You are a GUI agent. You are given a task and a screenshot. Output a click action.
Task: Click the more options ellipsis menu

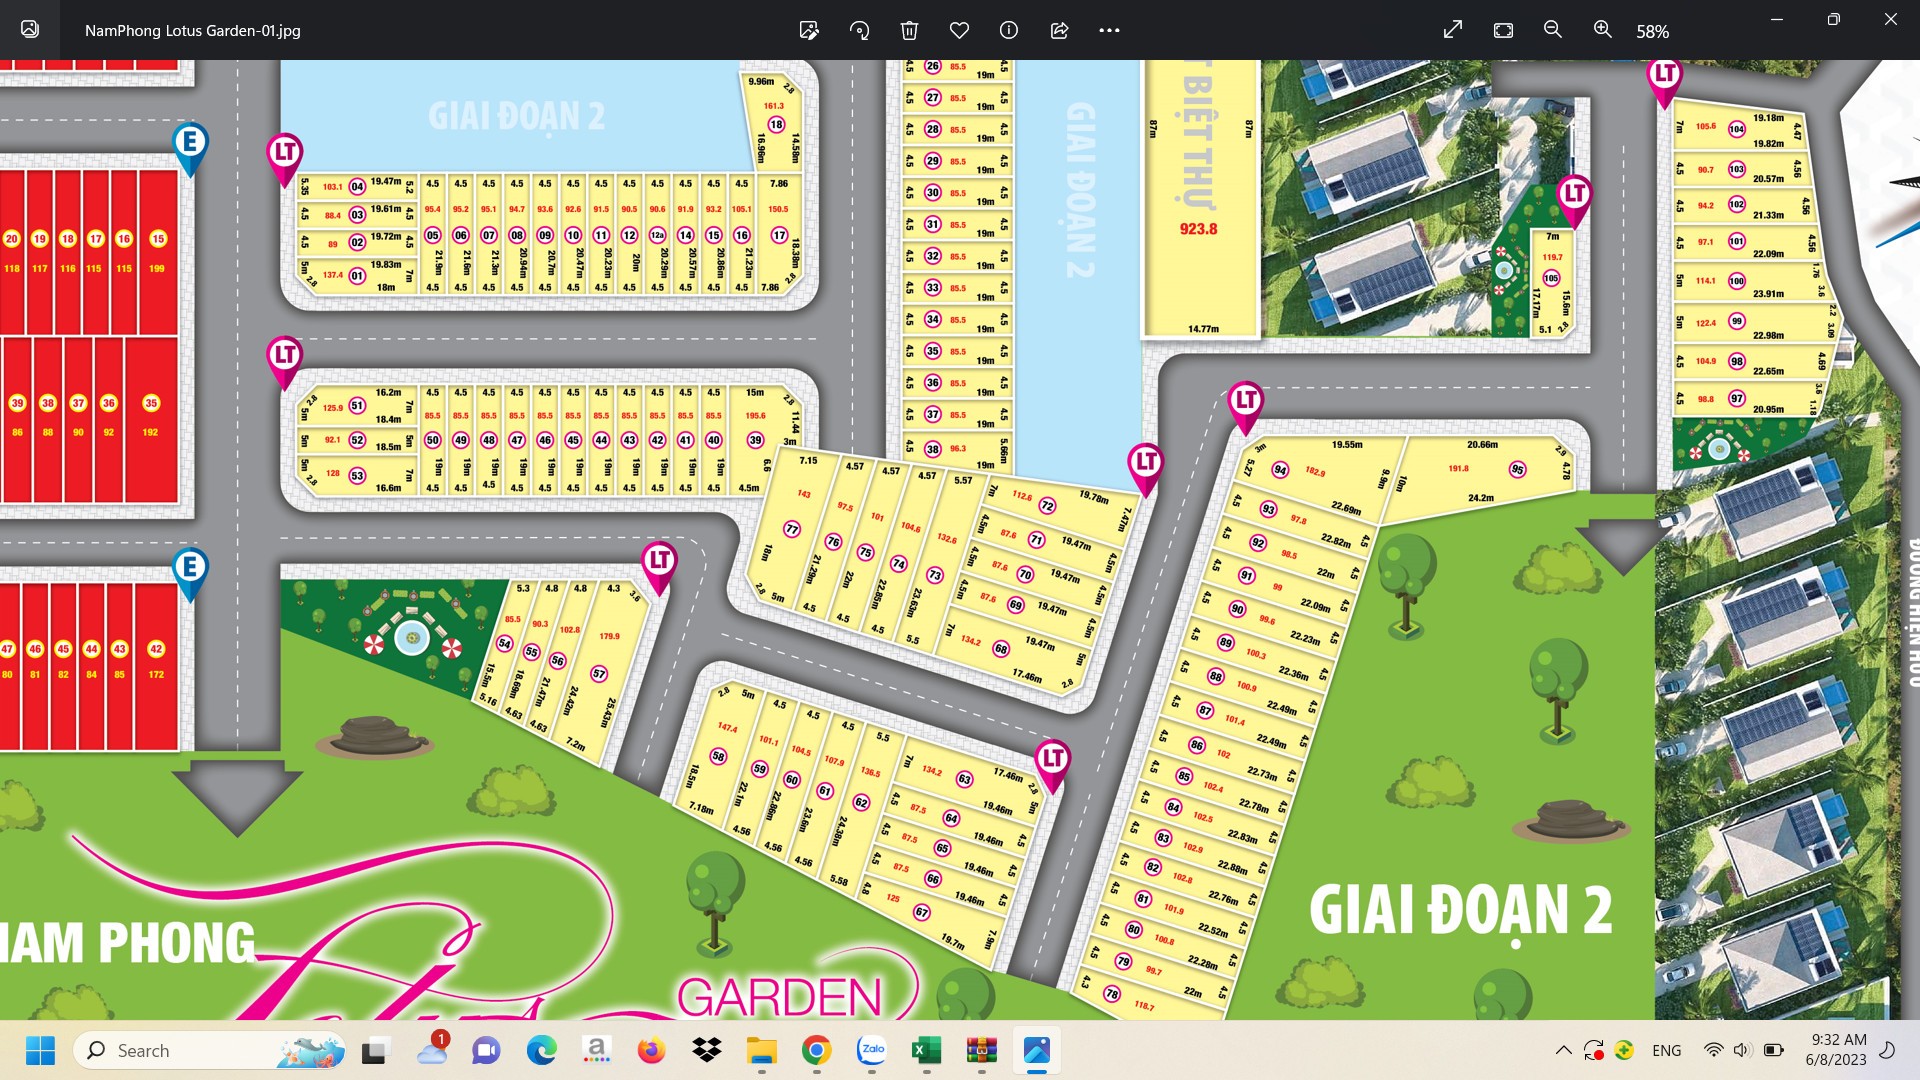[1109, 29]
